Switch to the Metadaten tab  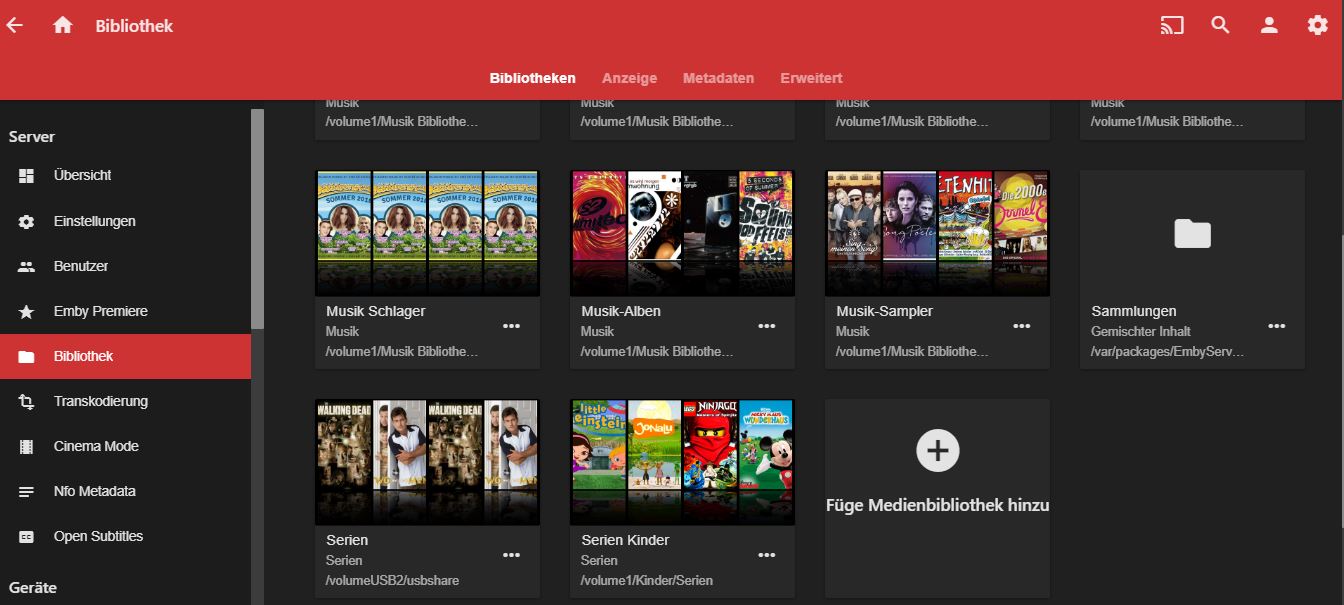[718, 78]
